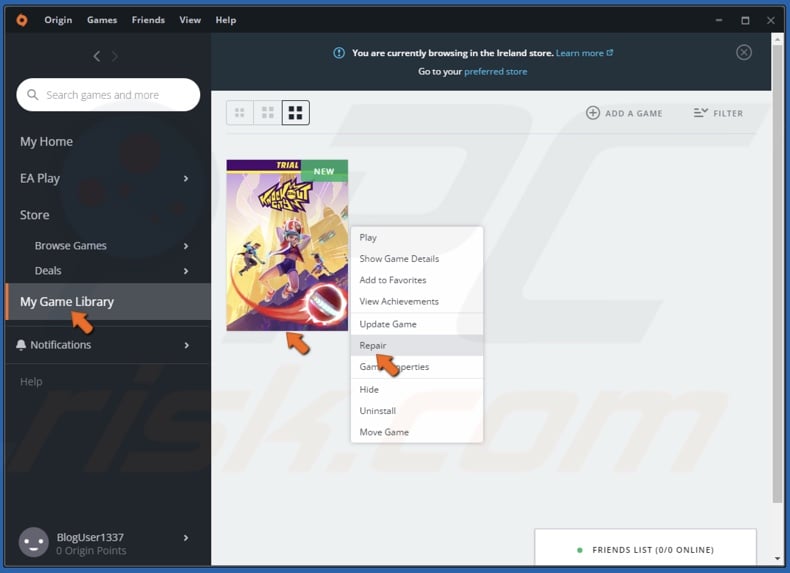Switch to large grid view
The width and height of the screenshot is (790, 573).
point(296,112)
